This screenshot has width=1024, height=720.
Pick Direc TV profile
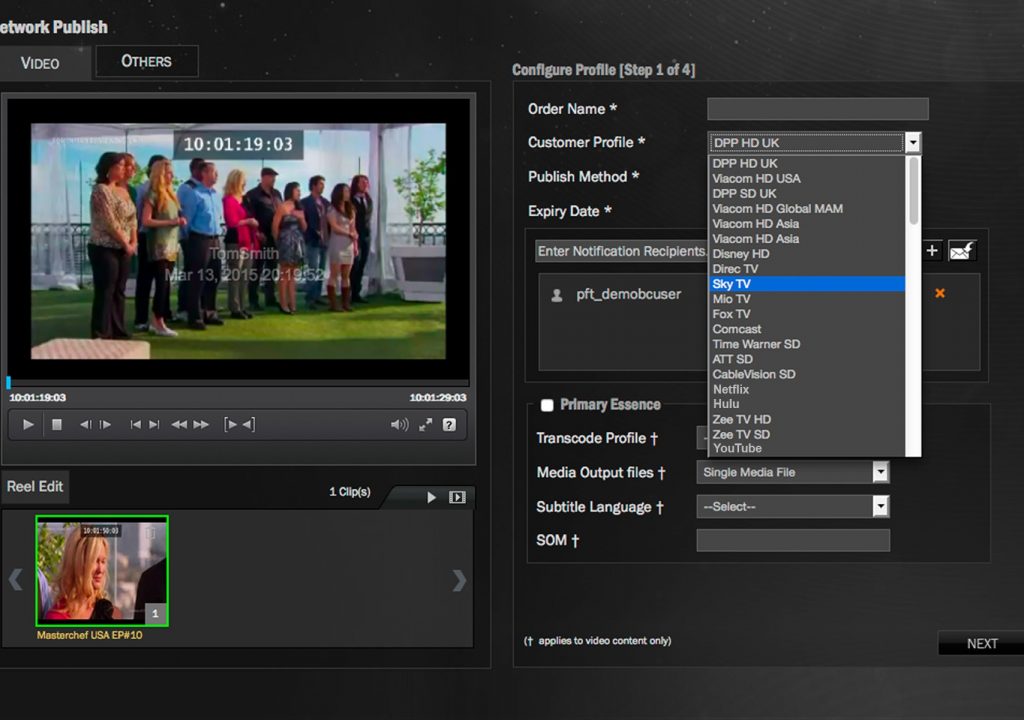pos(807,269)
